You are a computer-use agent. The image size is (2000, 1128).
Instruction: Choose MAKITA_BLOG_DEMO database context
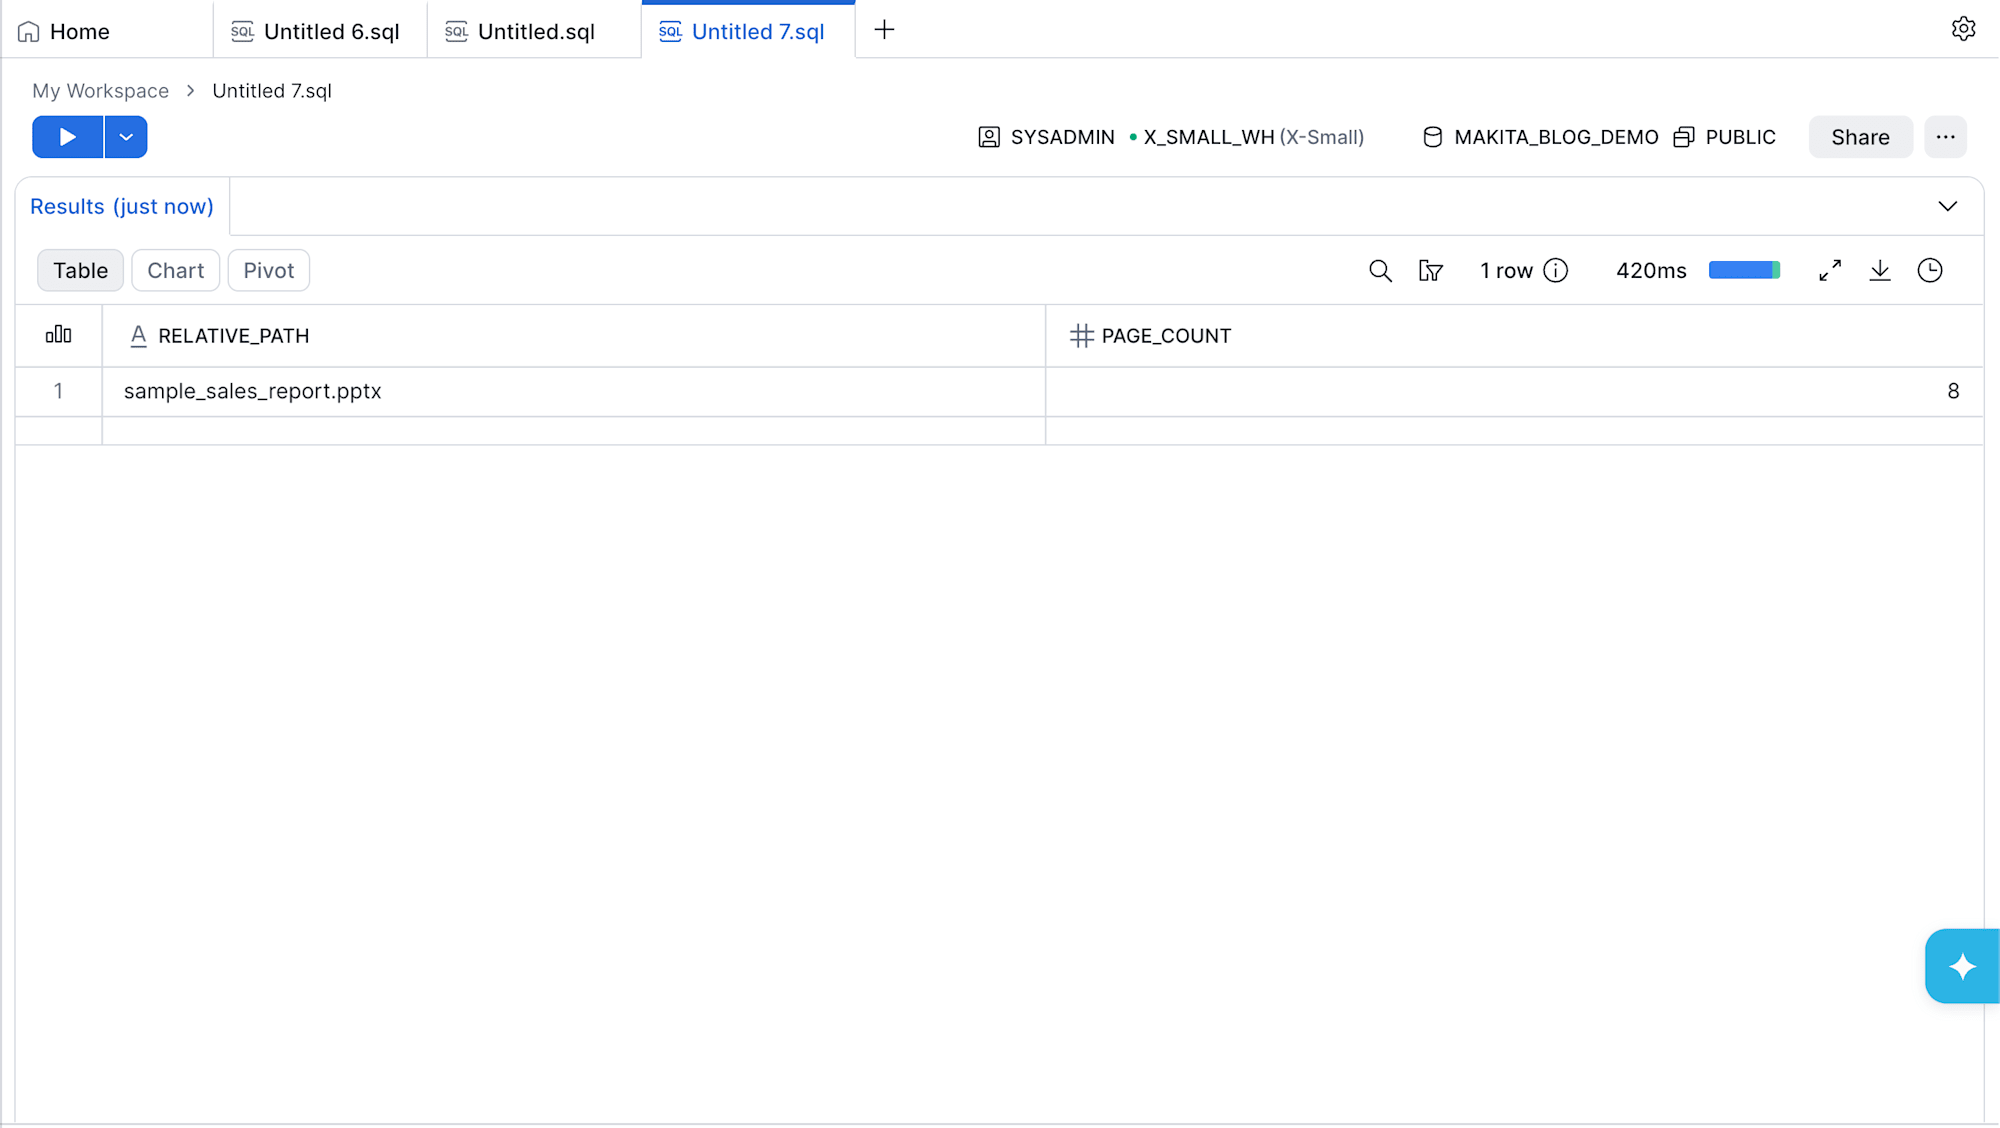coord(1540,137)
